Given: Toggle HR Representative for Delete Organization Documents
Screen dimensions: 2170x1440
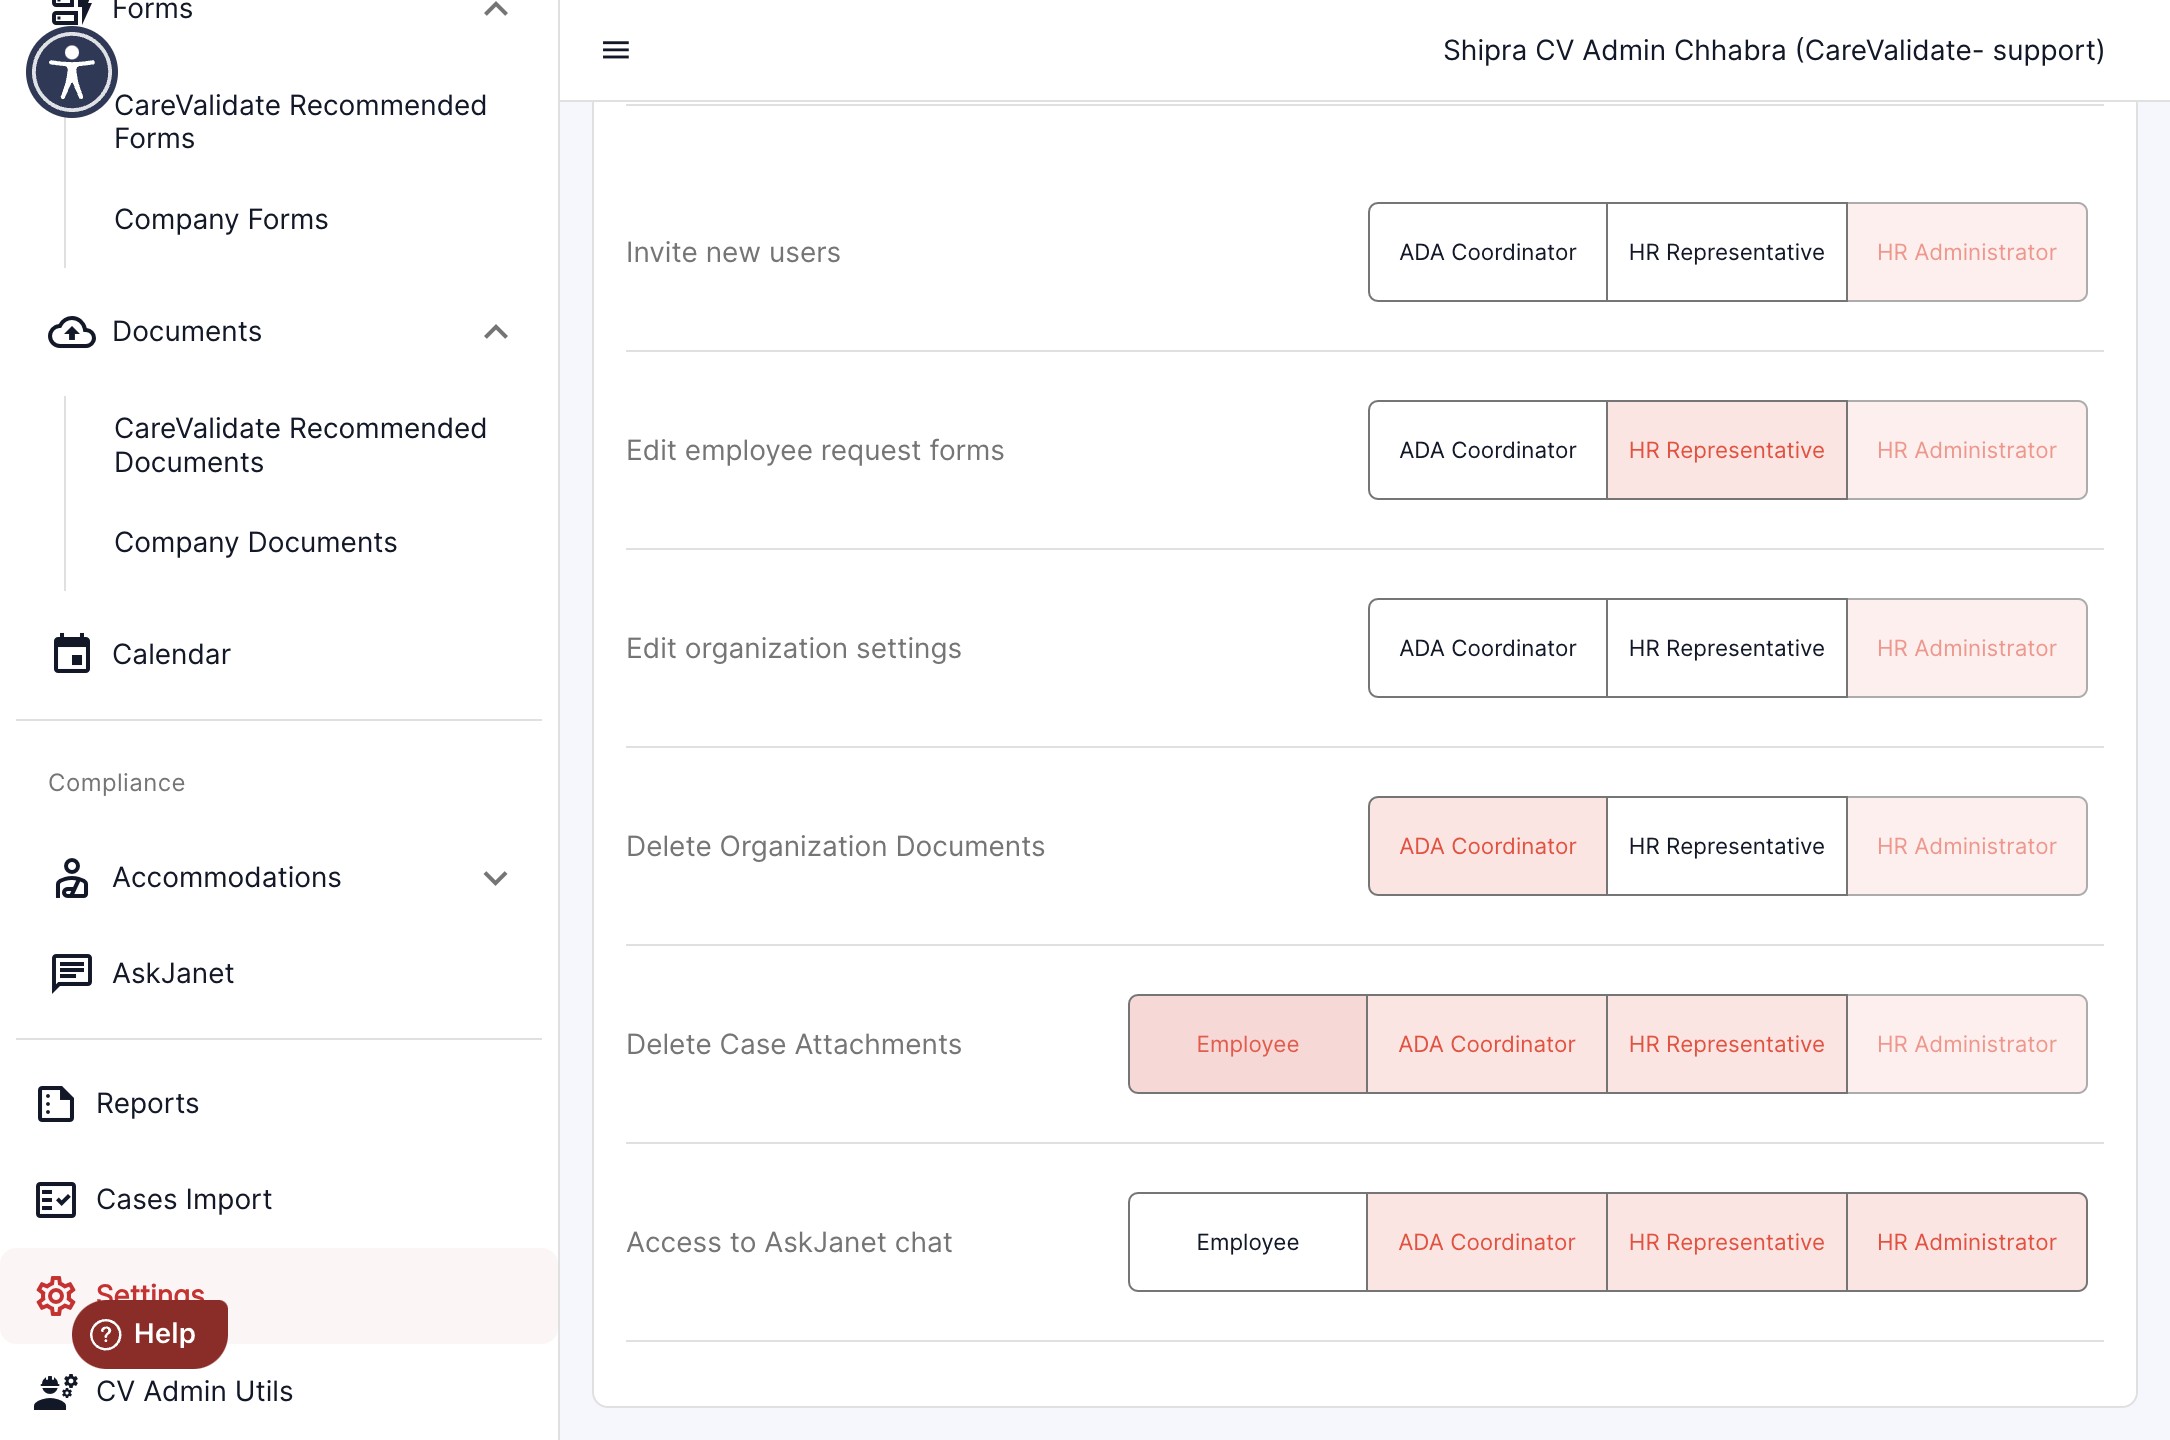Looking at the screenshot, I should point(1727,846).
